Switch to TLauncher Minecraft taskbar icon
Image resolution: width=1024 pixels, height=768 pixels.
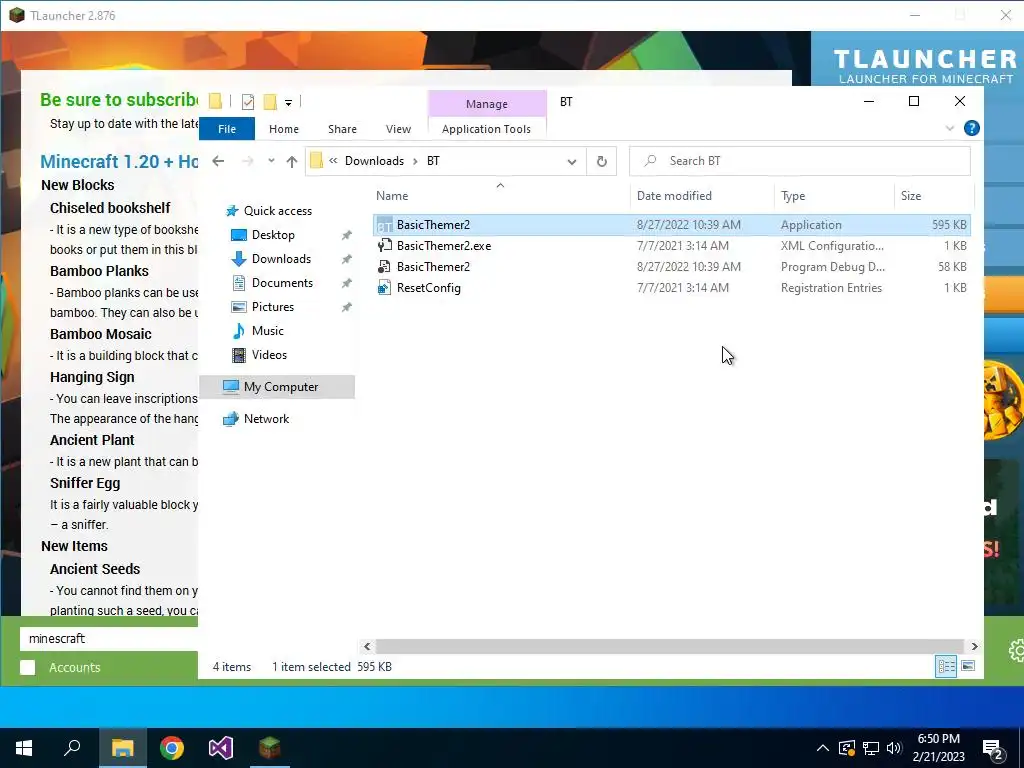[x=270, y=747]
